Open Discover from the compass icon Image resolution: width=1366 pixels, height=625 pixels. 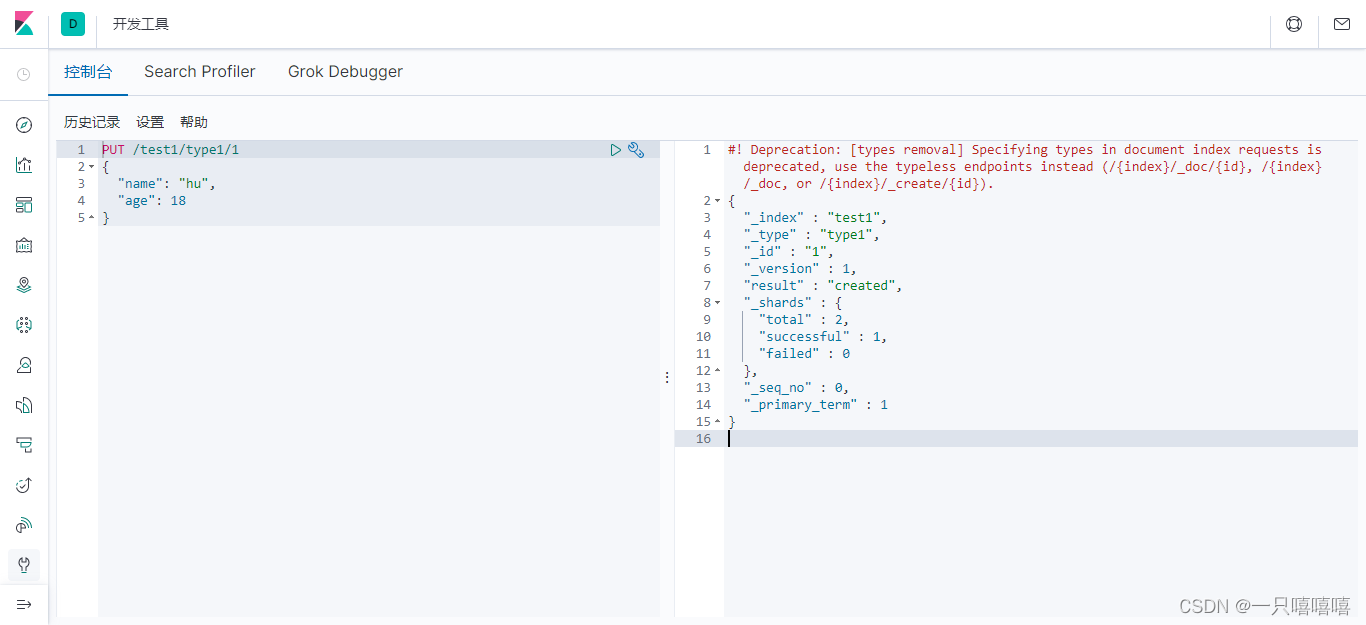point(24,125)
